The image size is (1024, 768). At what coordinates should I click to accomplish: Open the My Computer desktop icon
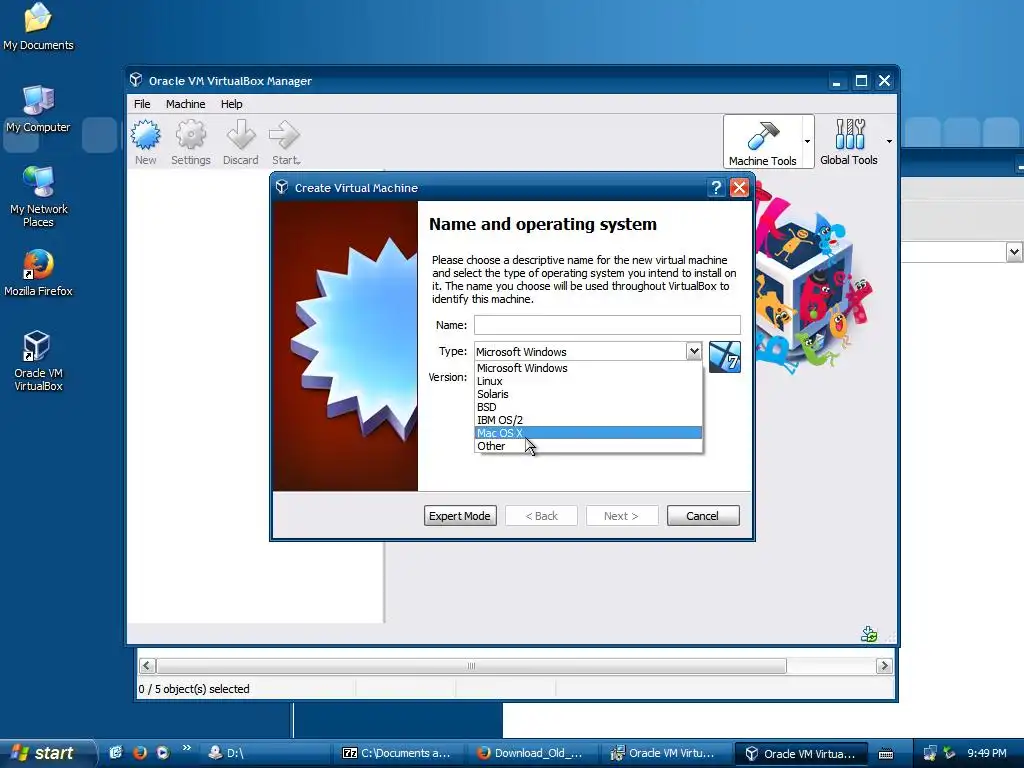[38, 110]
